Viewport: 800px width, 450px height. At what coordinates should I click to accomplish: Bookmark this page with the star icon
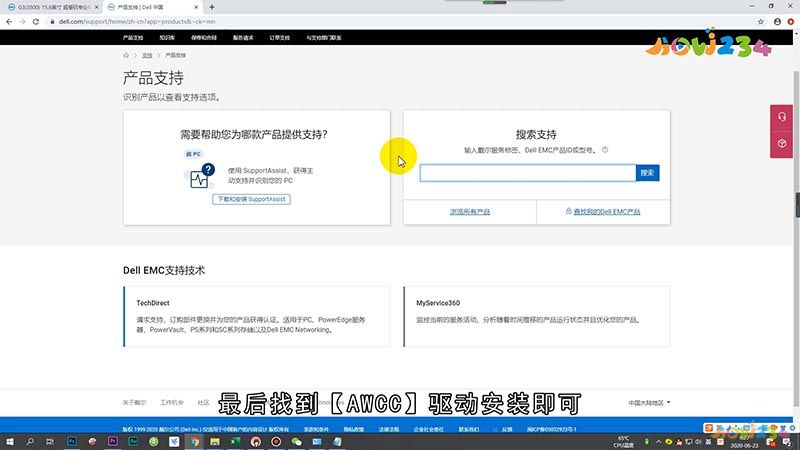[x=761, y=21]
